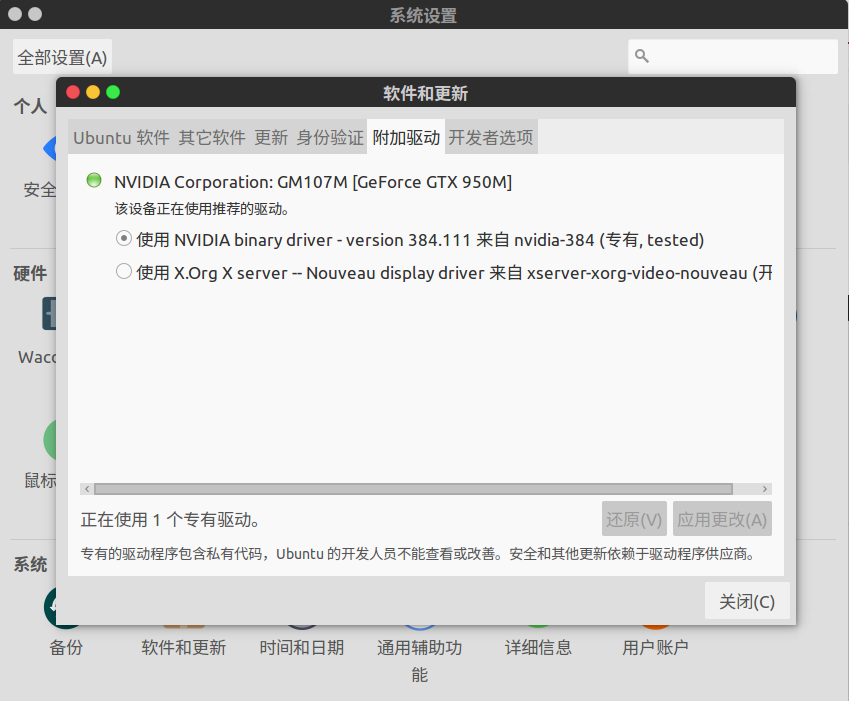Click the scrollbar left arrow
The image size is (849, 701).
(x=87, y=489)
